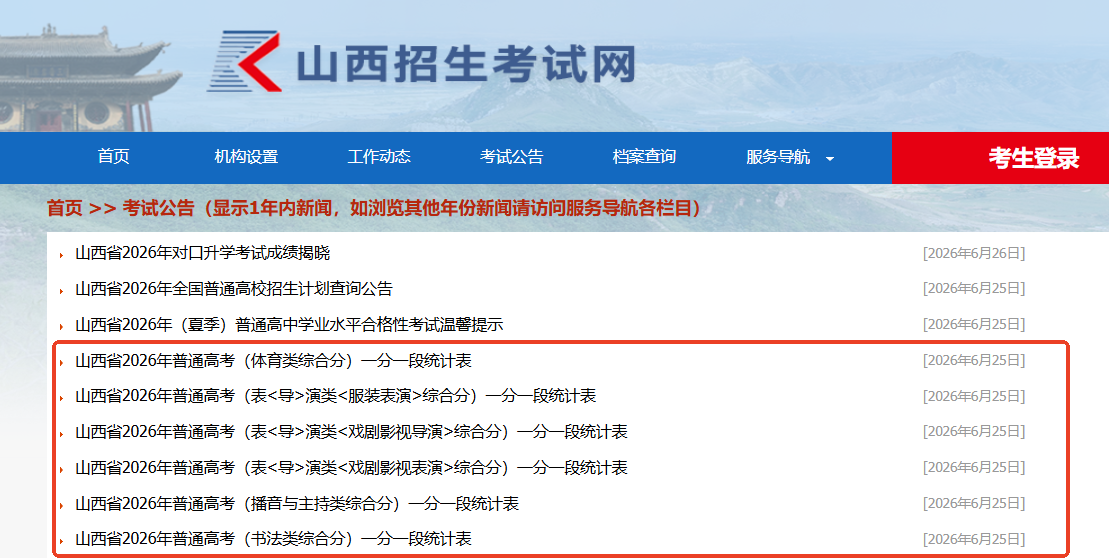Click the date beside 书法类综合分 row
This screenshot has width=1109, height=558.
(974, 539)
